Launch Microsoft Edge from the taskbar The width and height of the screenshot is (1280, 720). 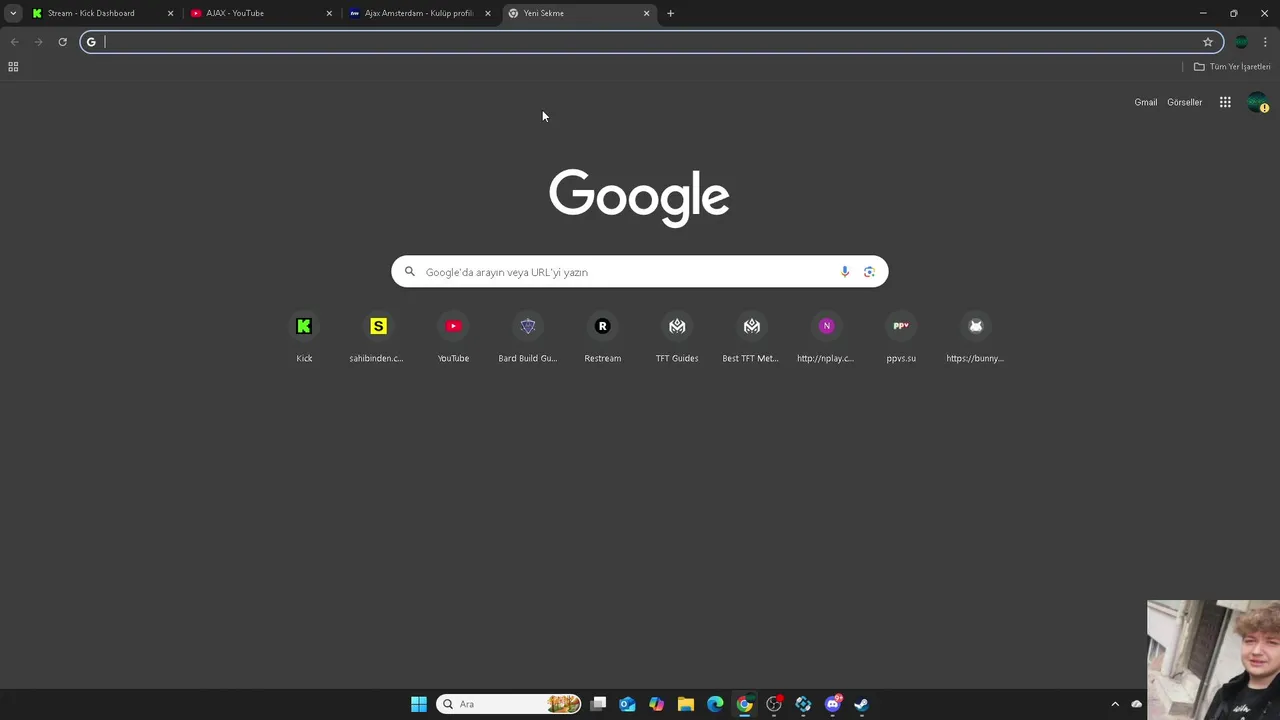pos(715,704)
